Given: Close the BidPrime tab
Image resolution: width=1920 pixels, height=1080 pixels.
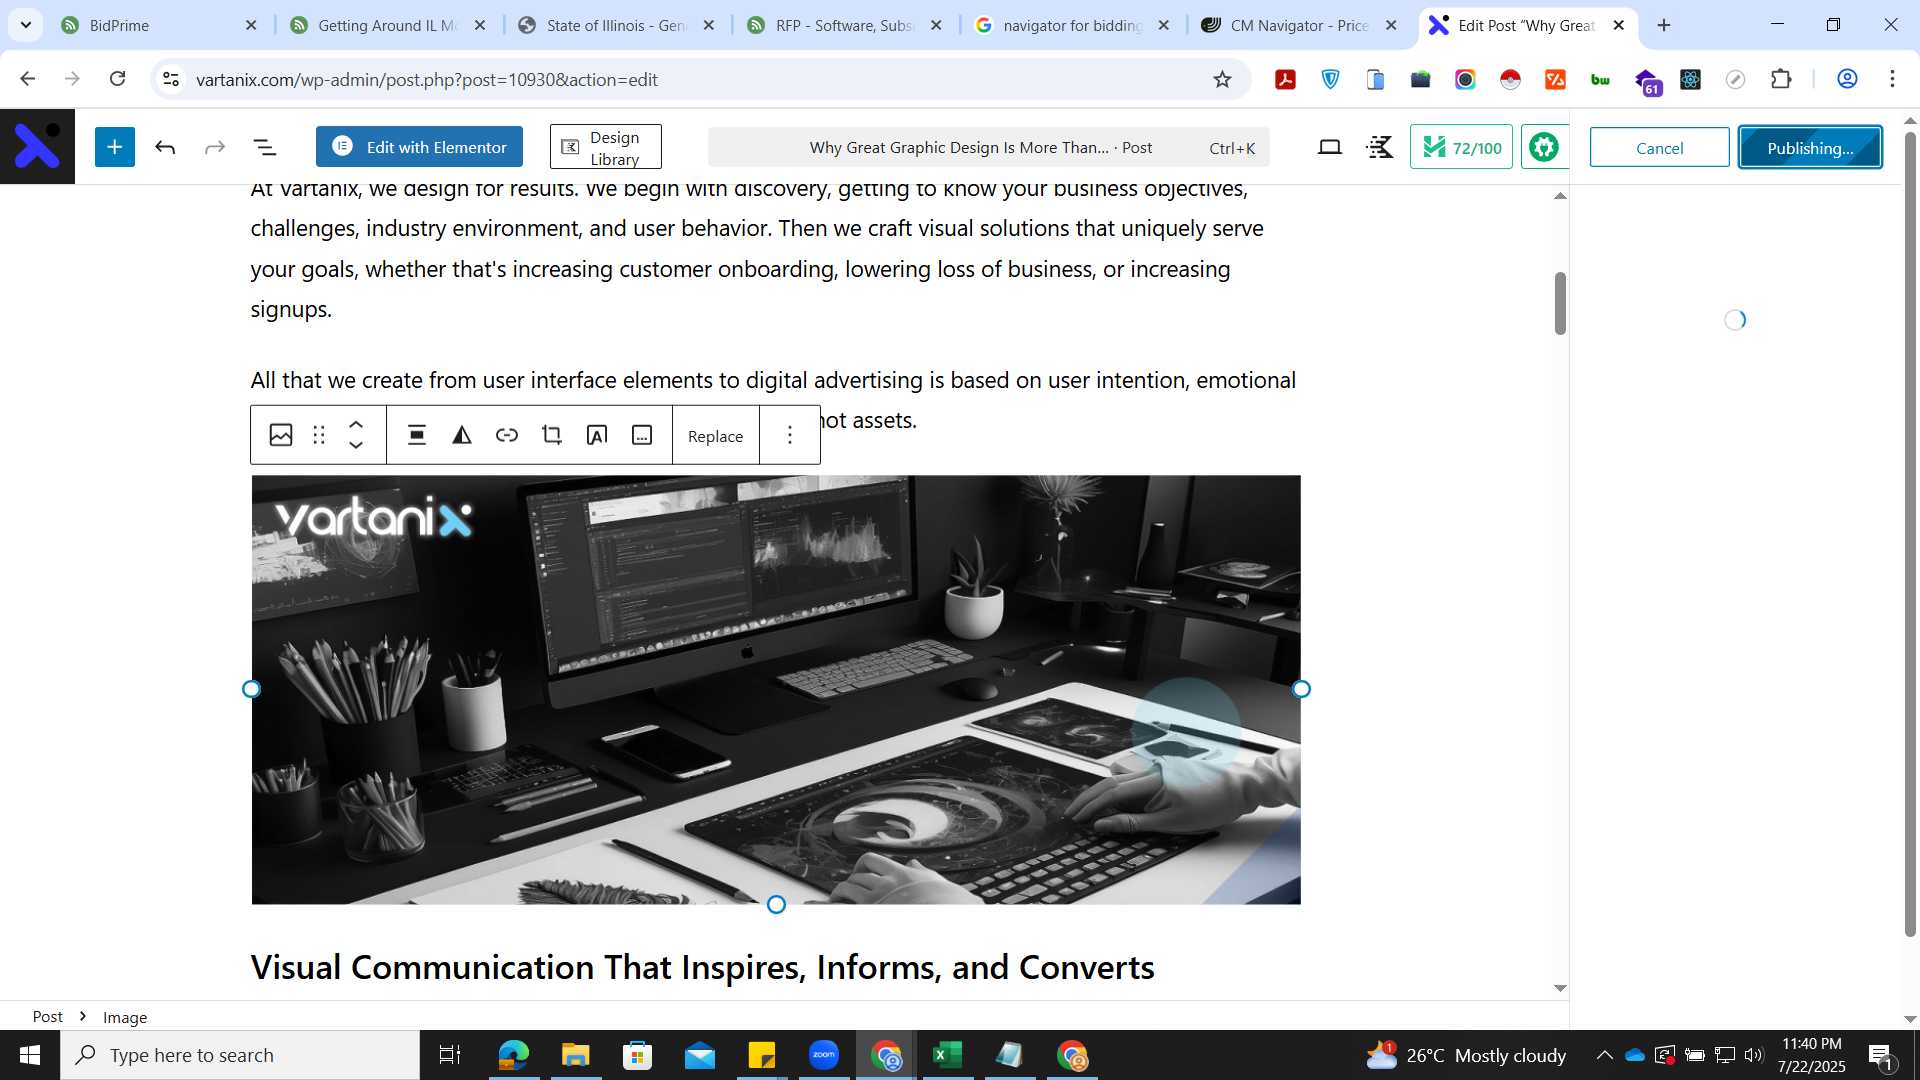Looking at the screenshot, I should coord(251,25).
